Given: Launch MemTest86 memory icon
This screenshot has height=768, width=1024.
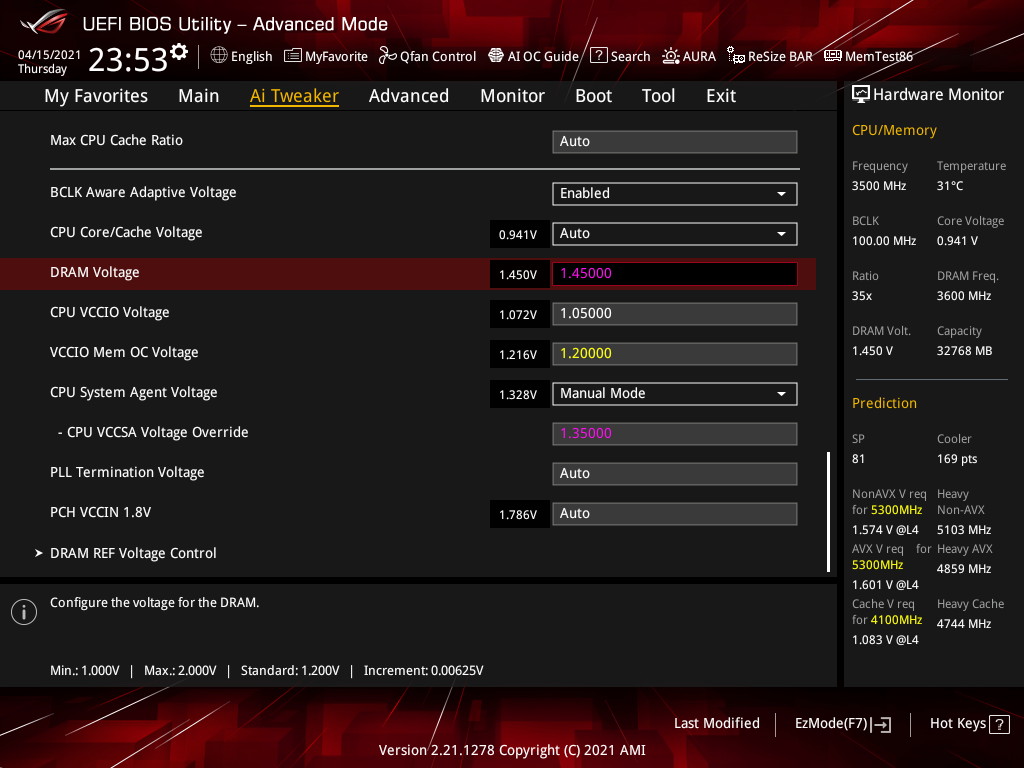Looking at the screenshot, I should [833, 56].
